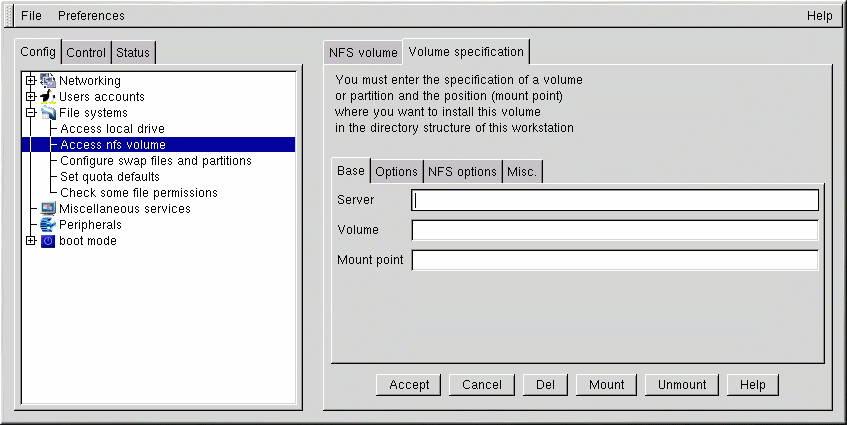Viewport: 847px width, 425px height.
Task: Click the Users accounts penguin icon
Action: click(48, 97)
